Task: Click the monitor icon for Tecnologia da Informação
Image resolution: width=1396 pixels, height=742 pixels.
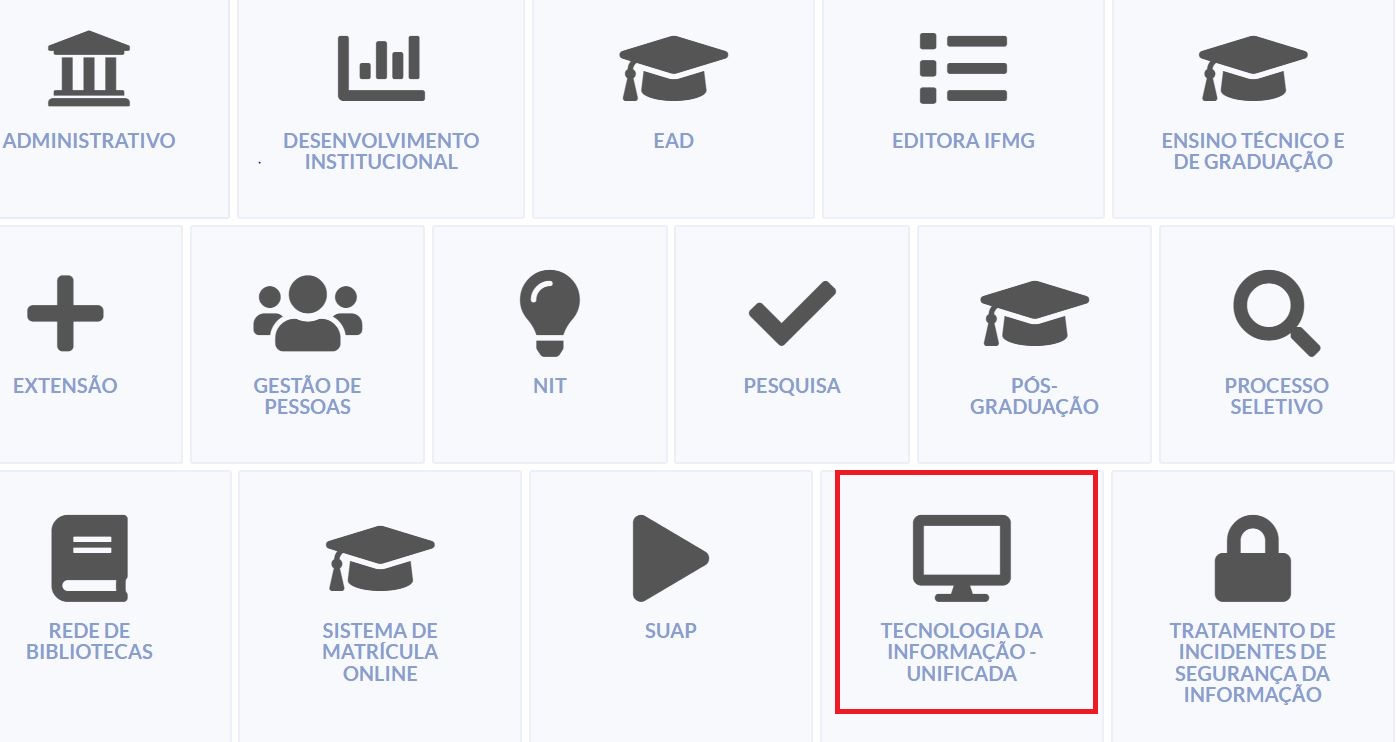Action: (962, 558)
